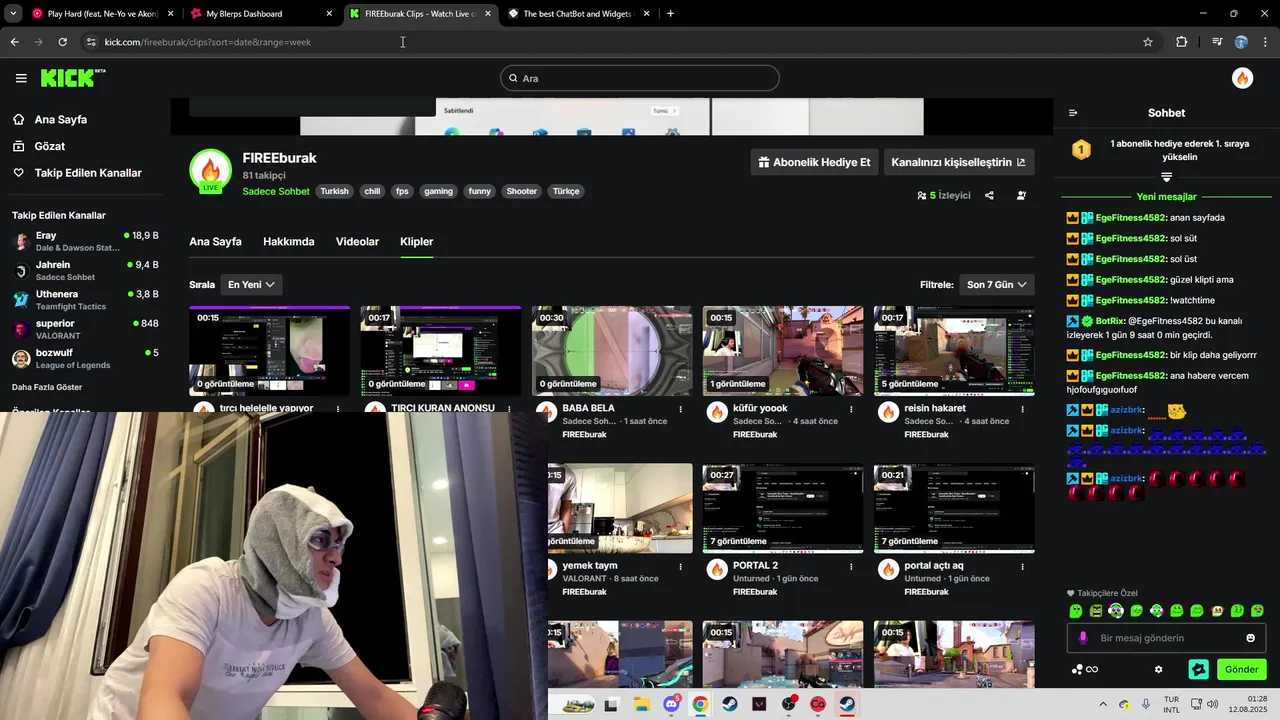This screenshot has width=1280, height=720.
Task: Open the Chrome three-dot menu
Action: 1266,42
